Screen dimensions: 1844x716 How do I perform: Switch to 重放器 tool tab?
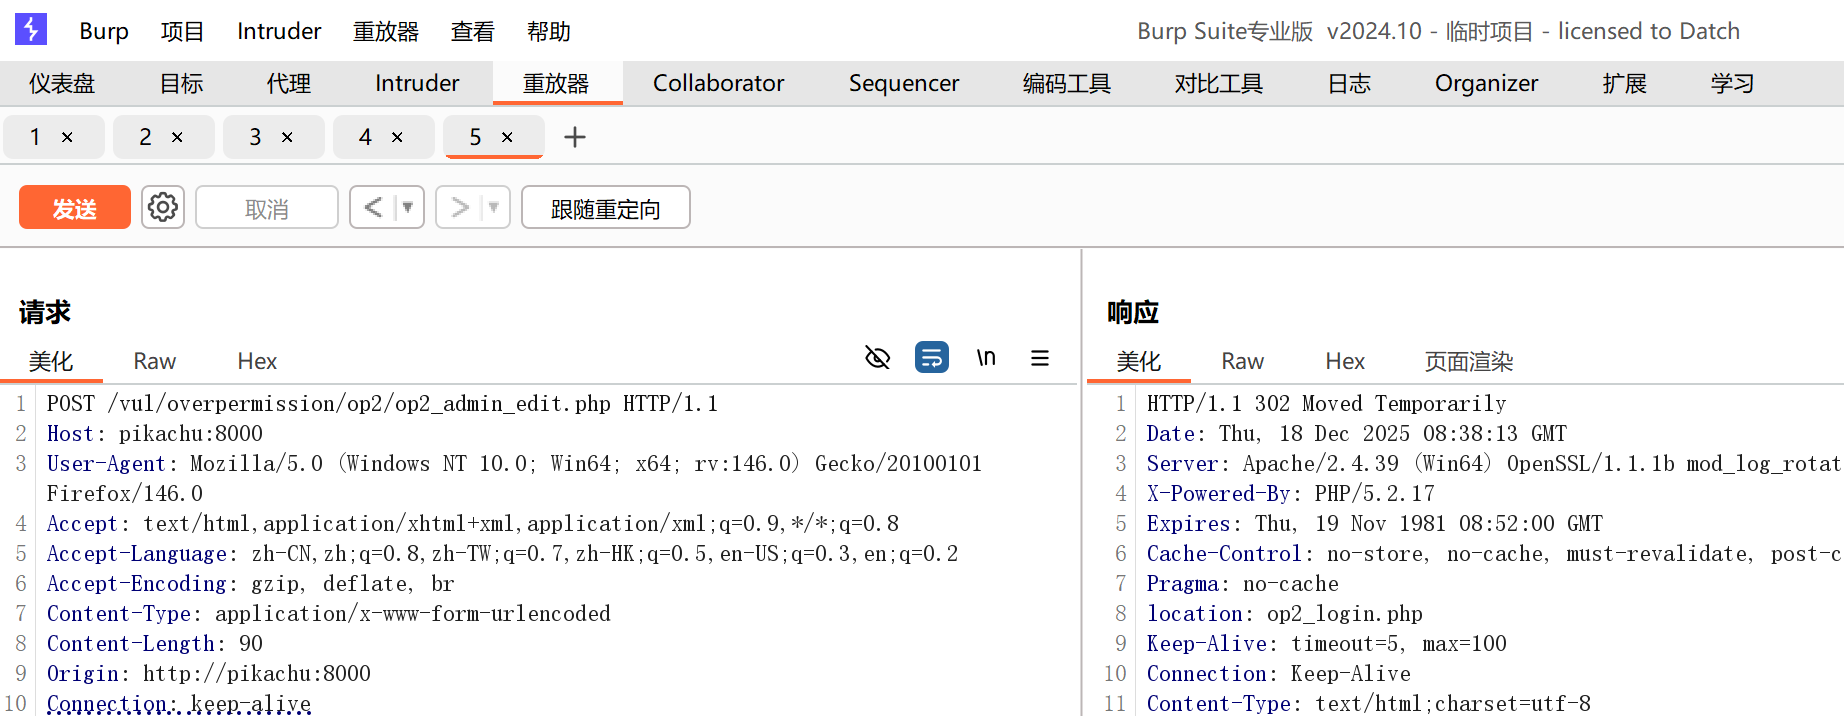pyautogui.click(x=557, y=83)
